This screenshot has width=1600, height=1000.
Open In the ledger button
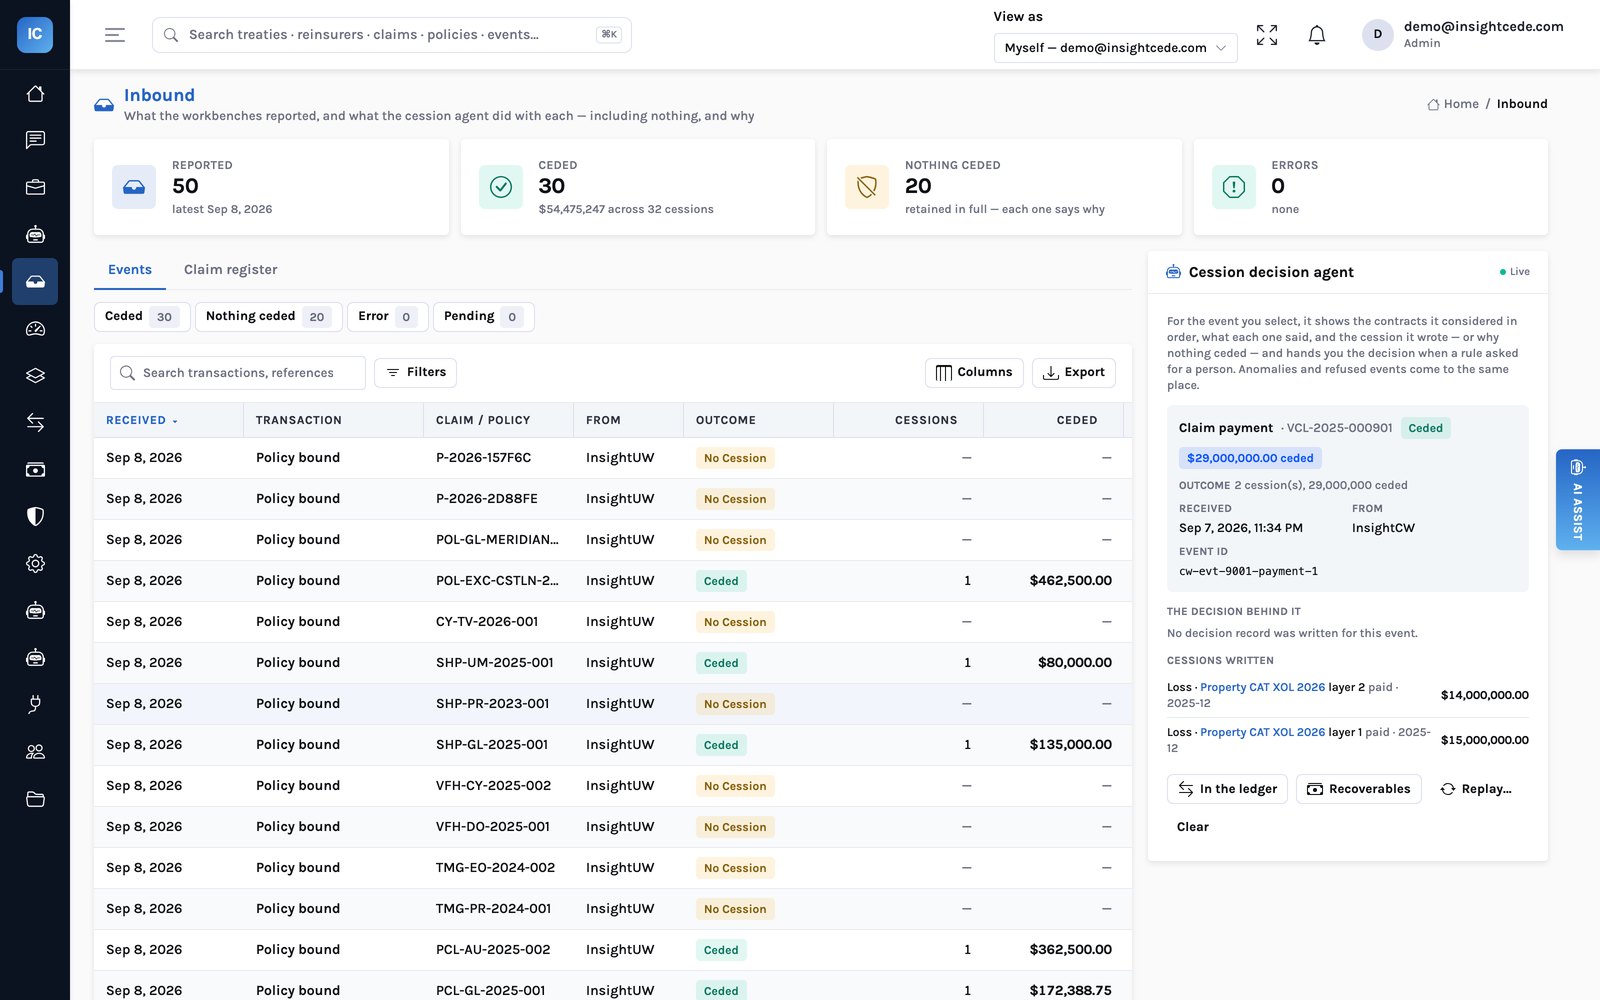point(1228,789)
